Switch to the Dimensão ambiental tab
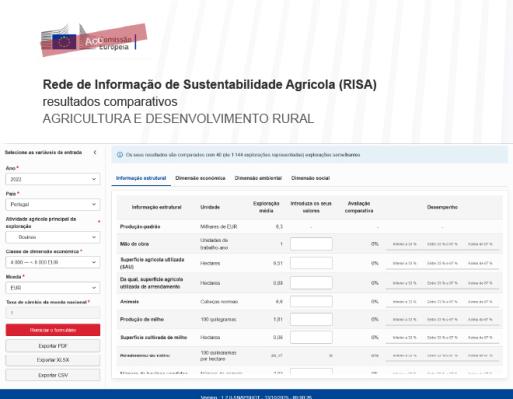 point(258,178)
